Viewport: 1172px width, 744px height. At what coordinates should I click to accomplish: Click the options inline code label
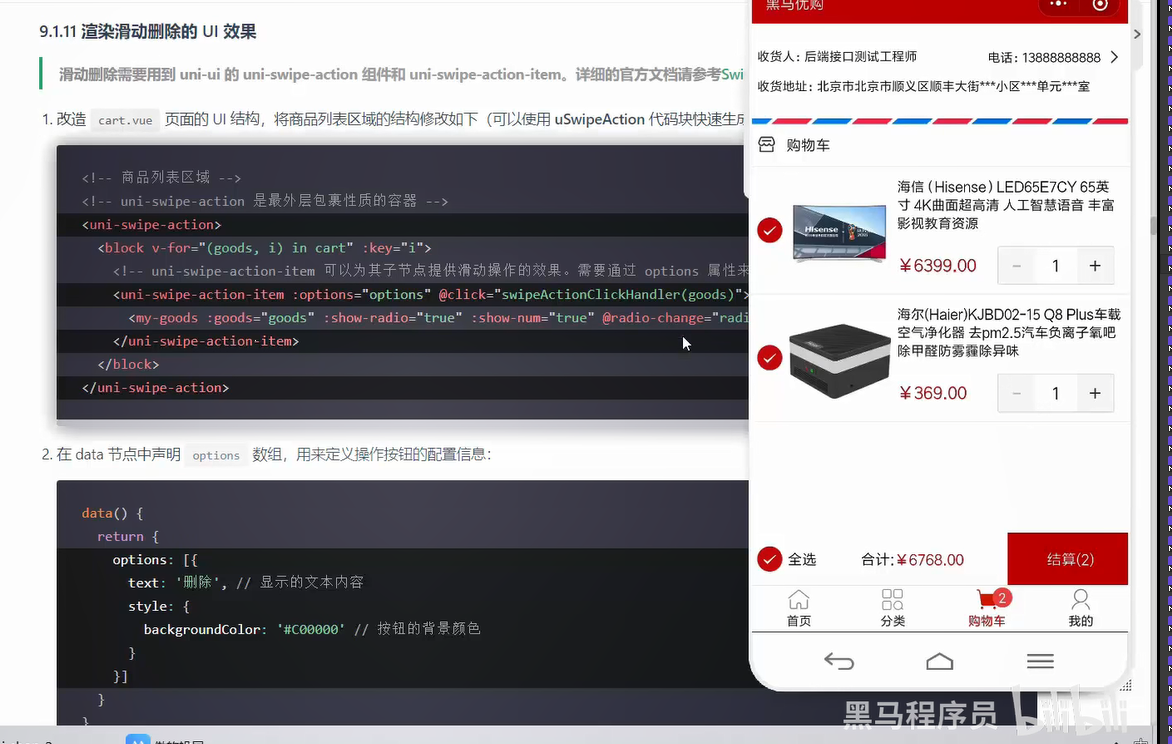(x=216, y=455)
